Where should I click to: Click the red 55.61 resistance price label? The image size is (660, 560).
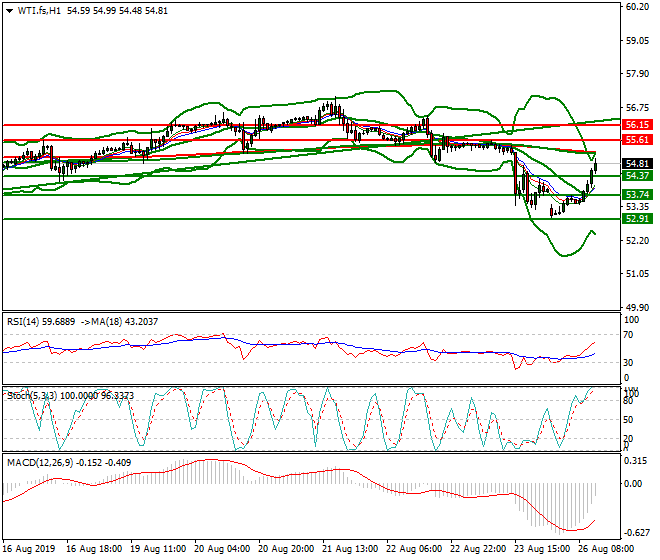tap(637, 140)
